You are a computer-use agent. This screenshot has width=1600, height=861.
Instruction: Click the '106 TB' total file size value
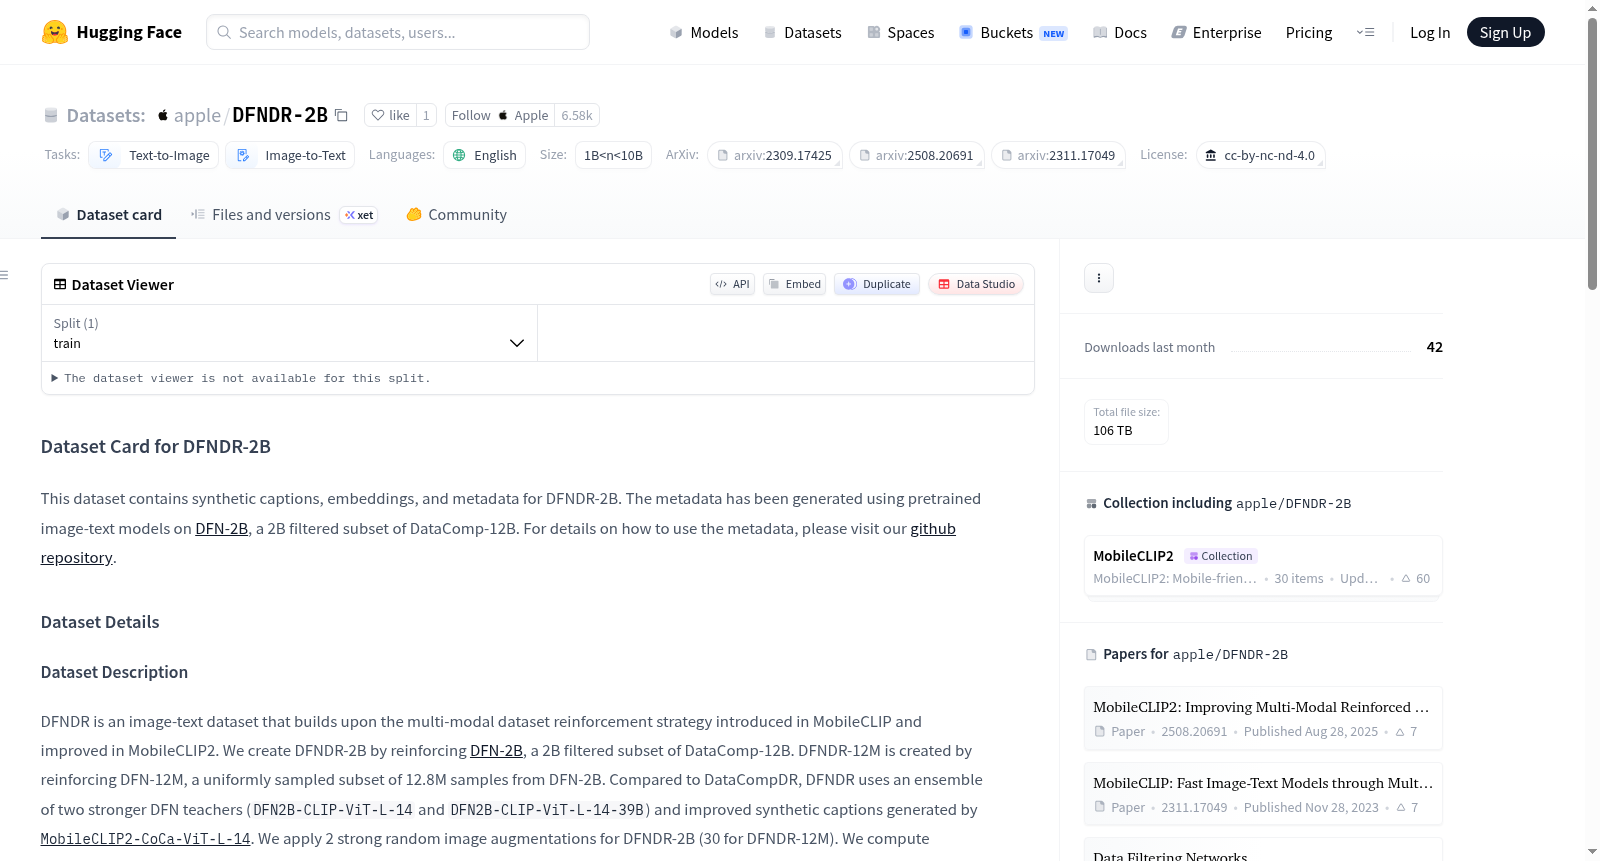coord(1113,431)
